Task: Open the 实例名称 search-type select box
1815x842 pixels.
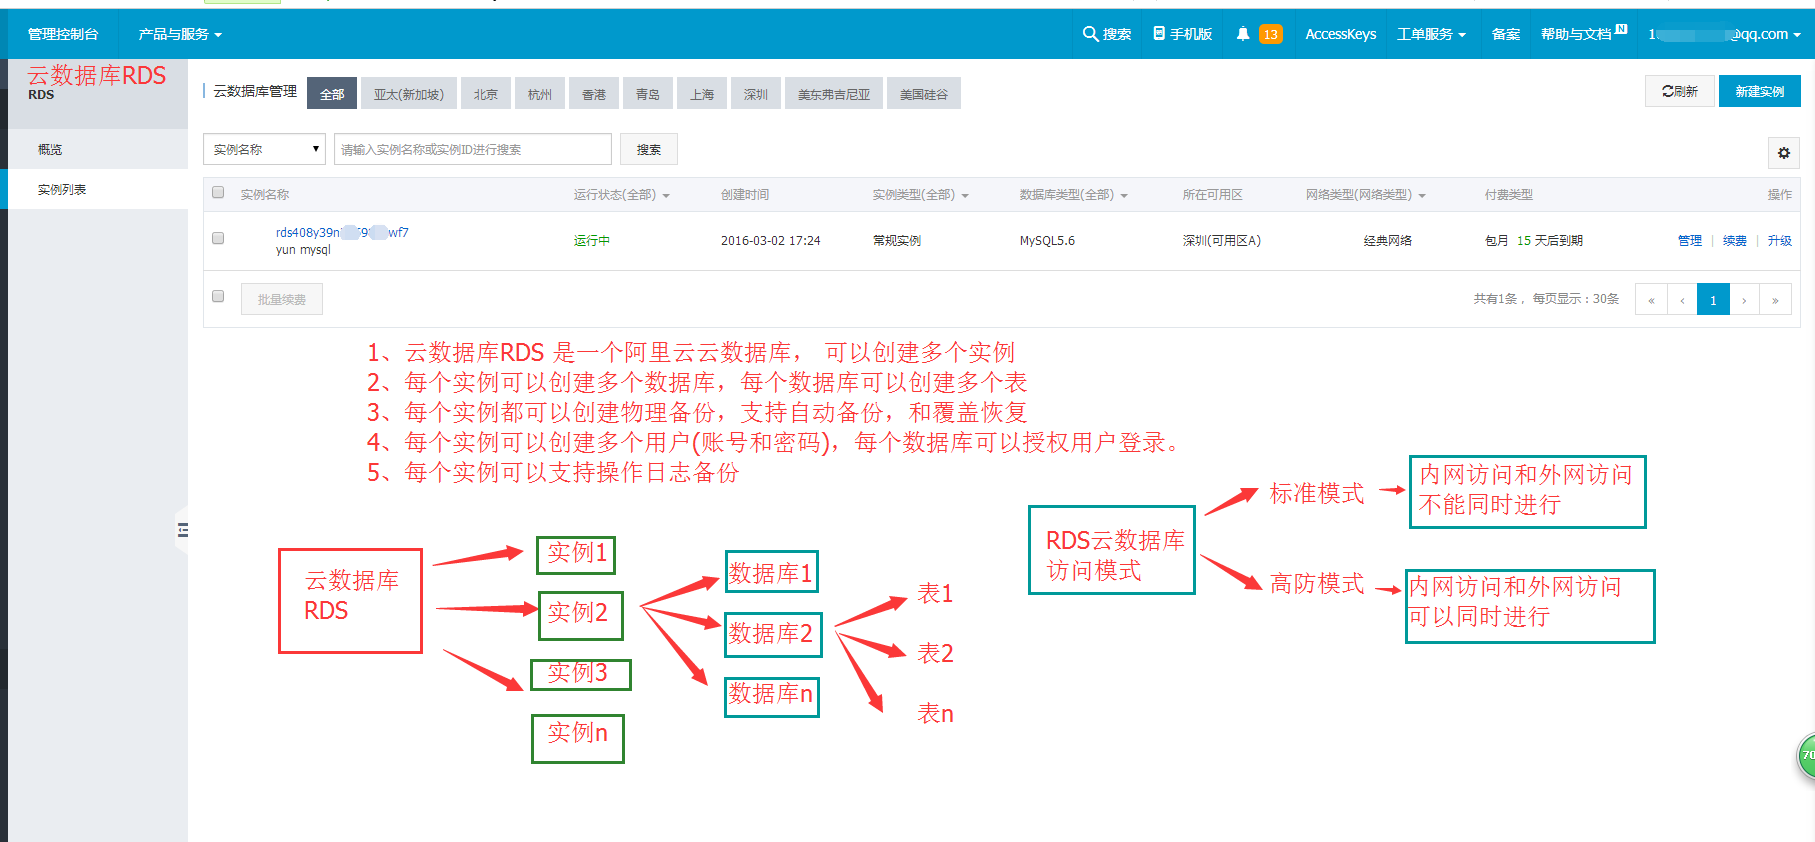Action: pyautogui.click(x=264, y=149)
